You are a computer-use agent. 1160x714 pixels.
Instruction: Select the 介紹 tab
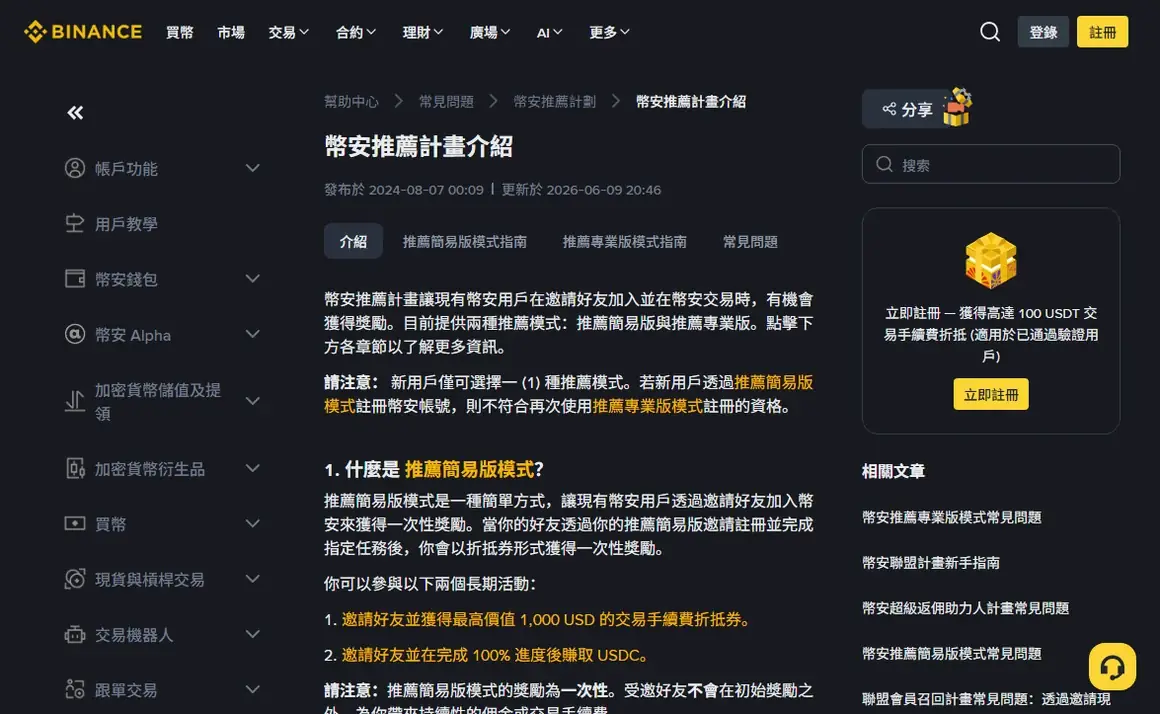point(353,241)
